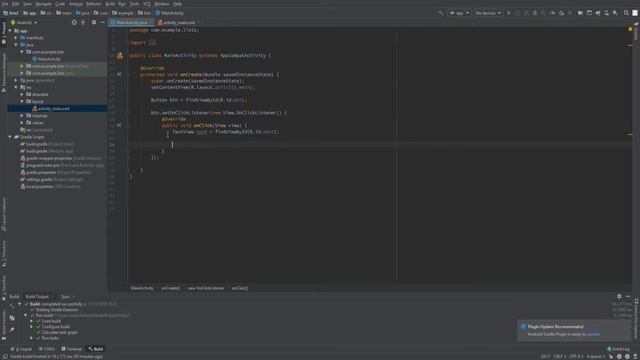Collapse the app module tree node
Image resolution: width=640 pixels, height=360 pixels.
click(10, 31)
